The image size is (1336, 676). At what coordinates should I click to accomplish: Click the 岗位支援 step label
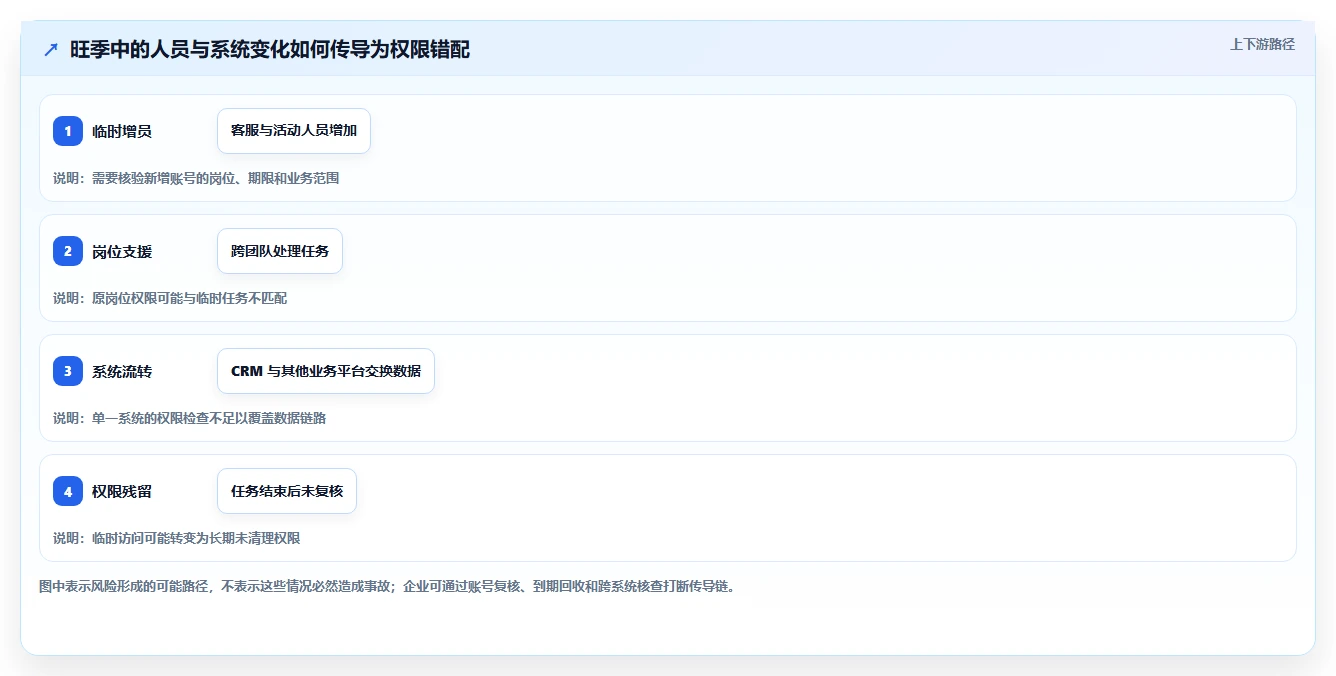[x=122, y=251]
